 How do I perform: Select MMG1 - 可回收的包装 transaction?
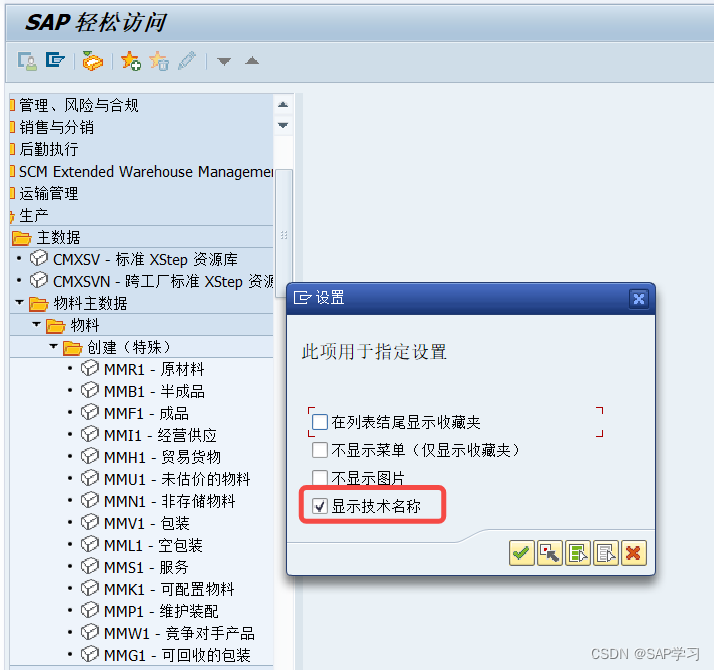(x=177, y=655)
